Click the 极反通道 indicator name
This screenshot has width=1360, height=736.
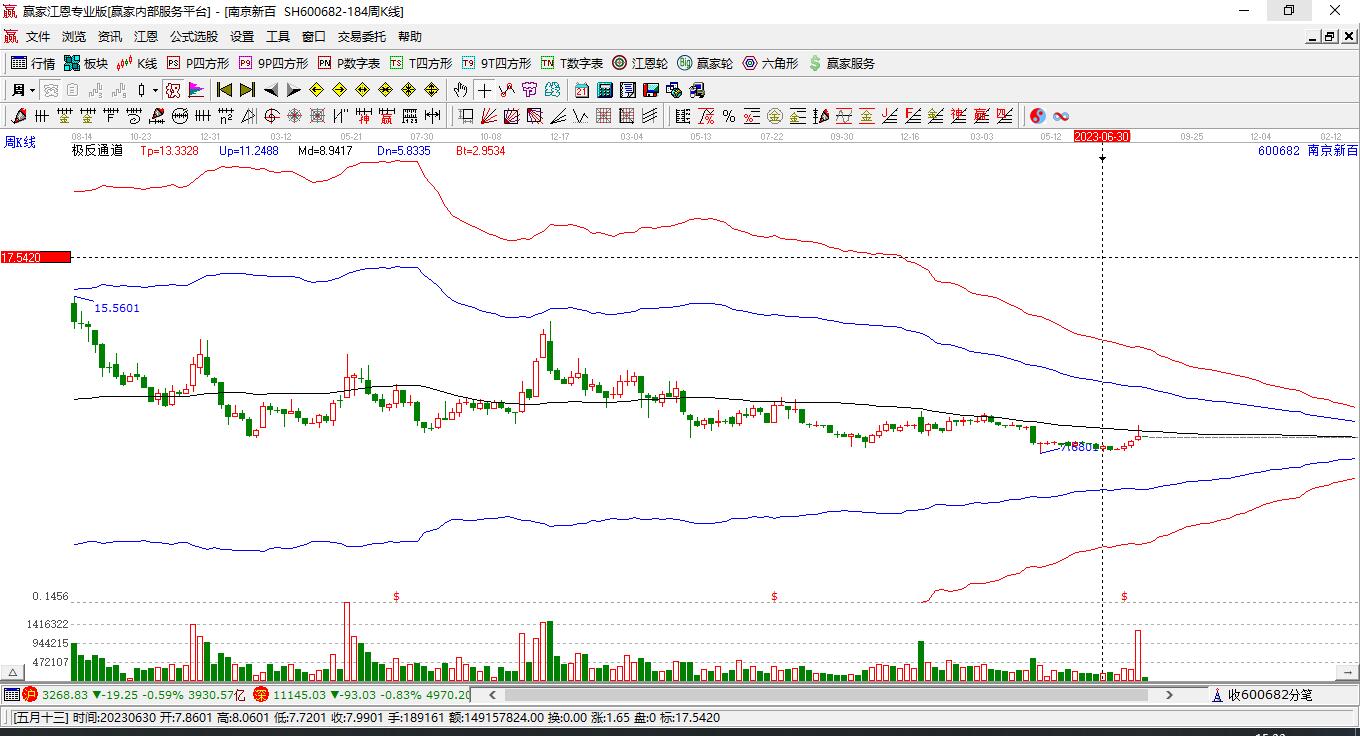tap(97, 151)
